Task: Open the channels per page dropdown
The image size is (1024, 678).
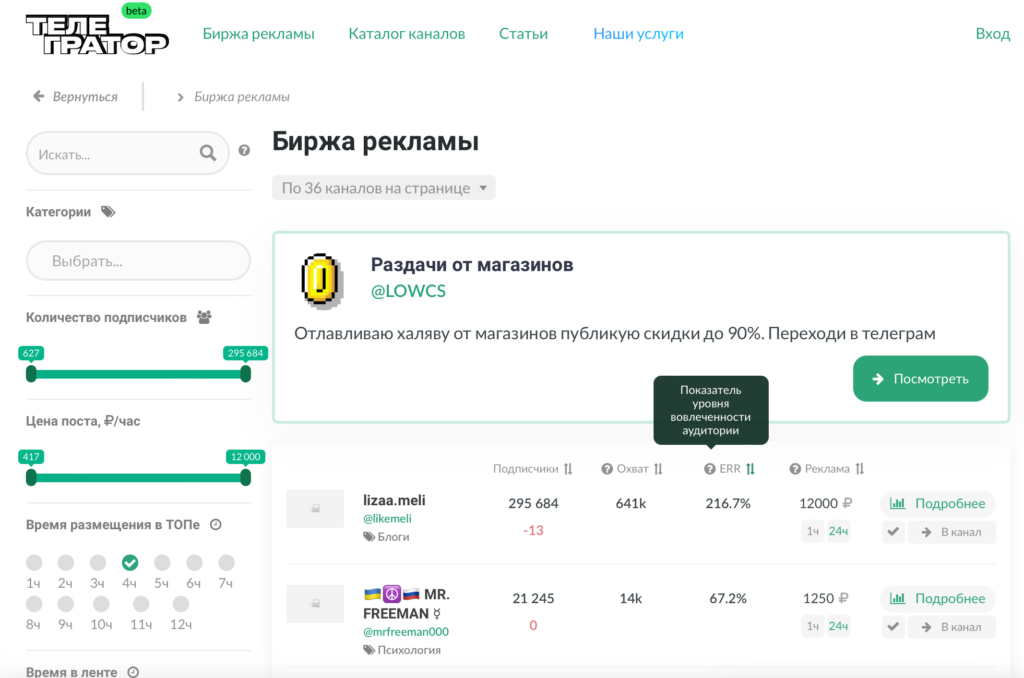Action: 383,188
